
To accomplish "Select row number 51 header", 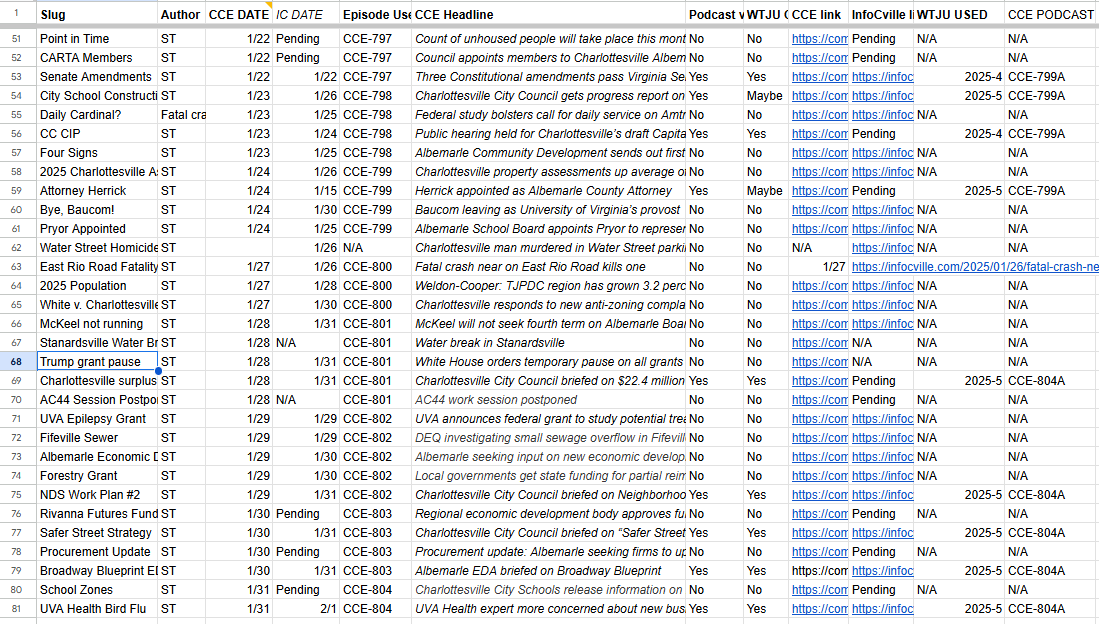I will [x=16, y=39].
